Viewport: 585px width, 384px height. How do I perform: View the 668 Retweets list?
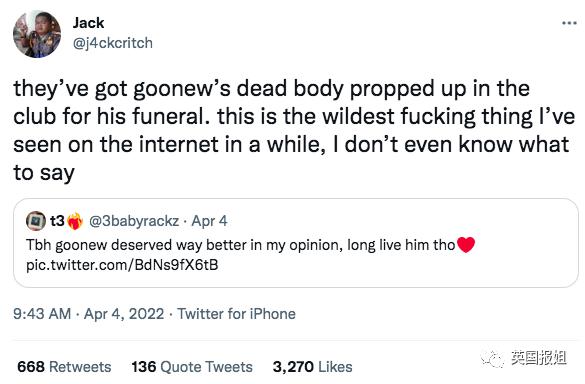coord(64,367)
